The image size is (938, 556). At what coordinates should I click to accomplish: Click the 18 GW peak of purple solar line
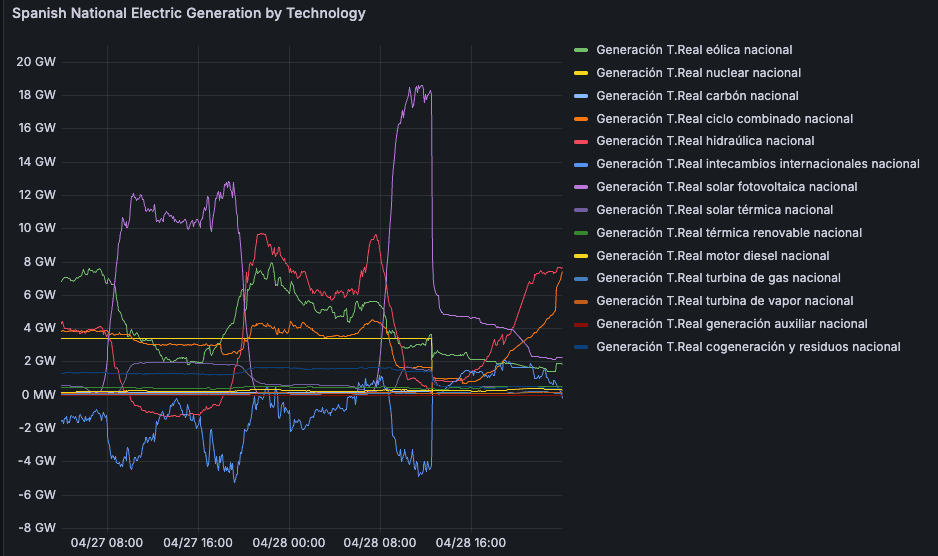[x=418, y=87]
